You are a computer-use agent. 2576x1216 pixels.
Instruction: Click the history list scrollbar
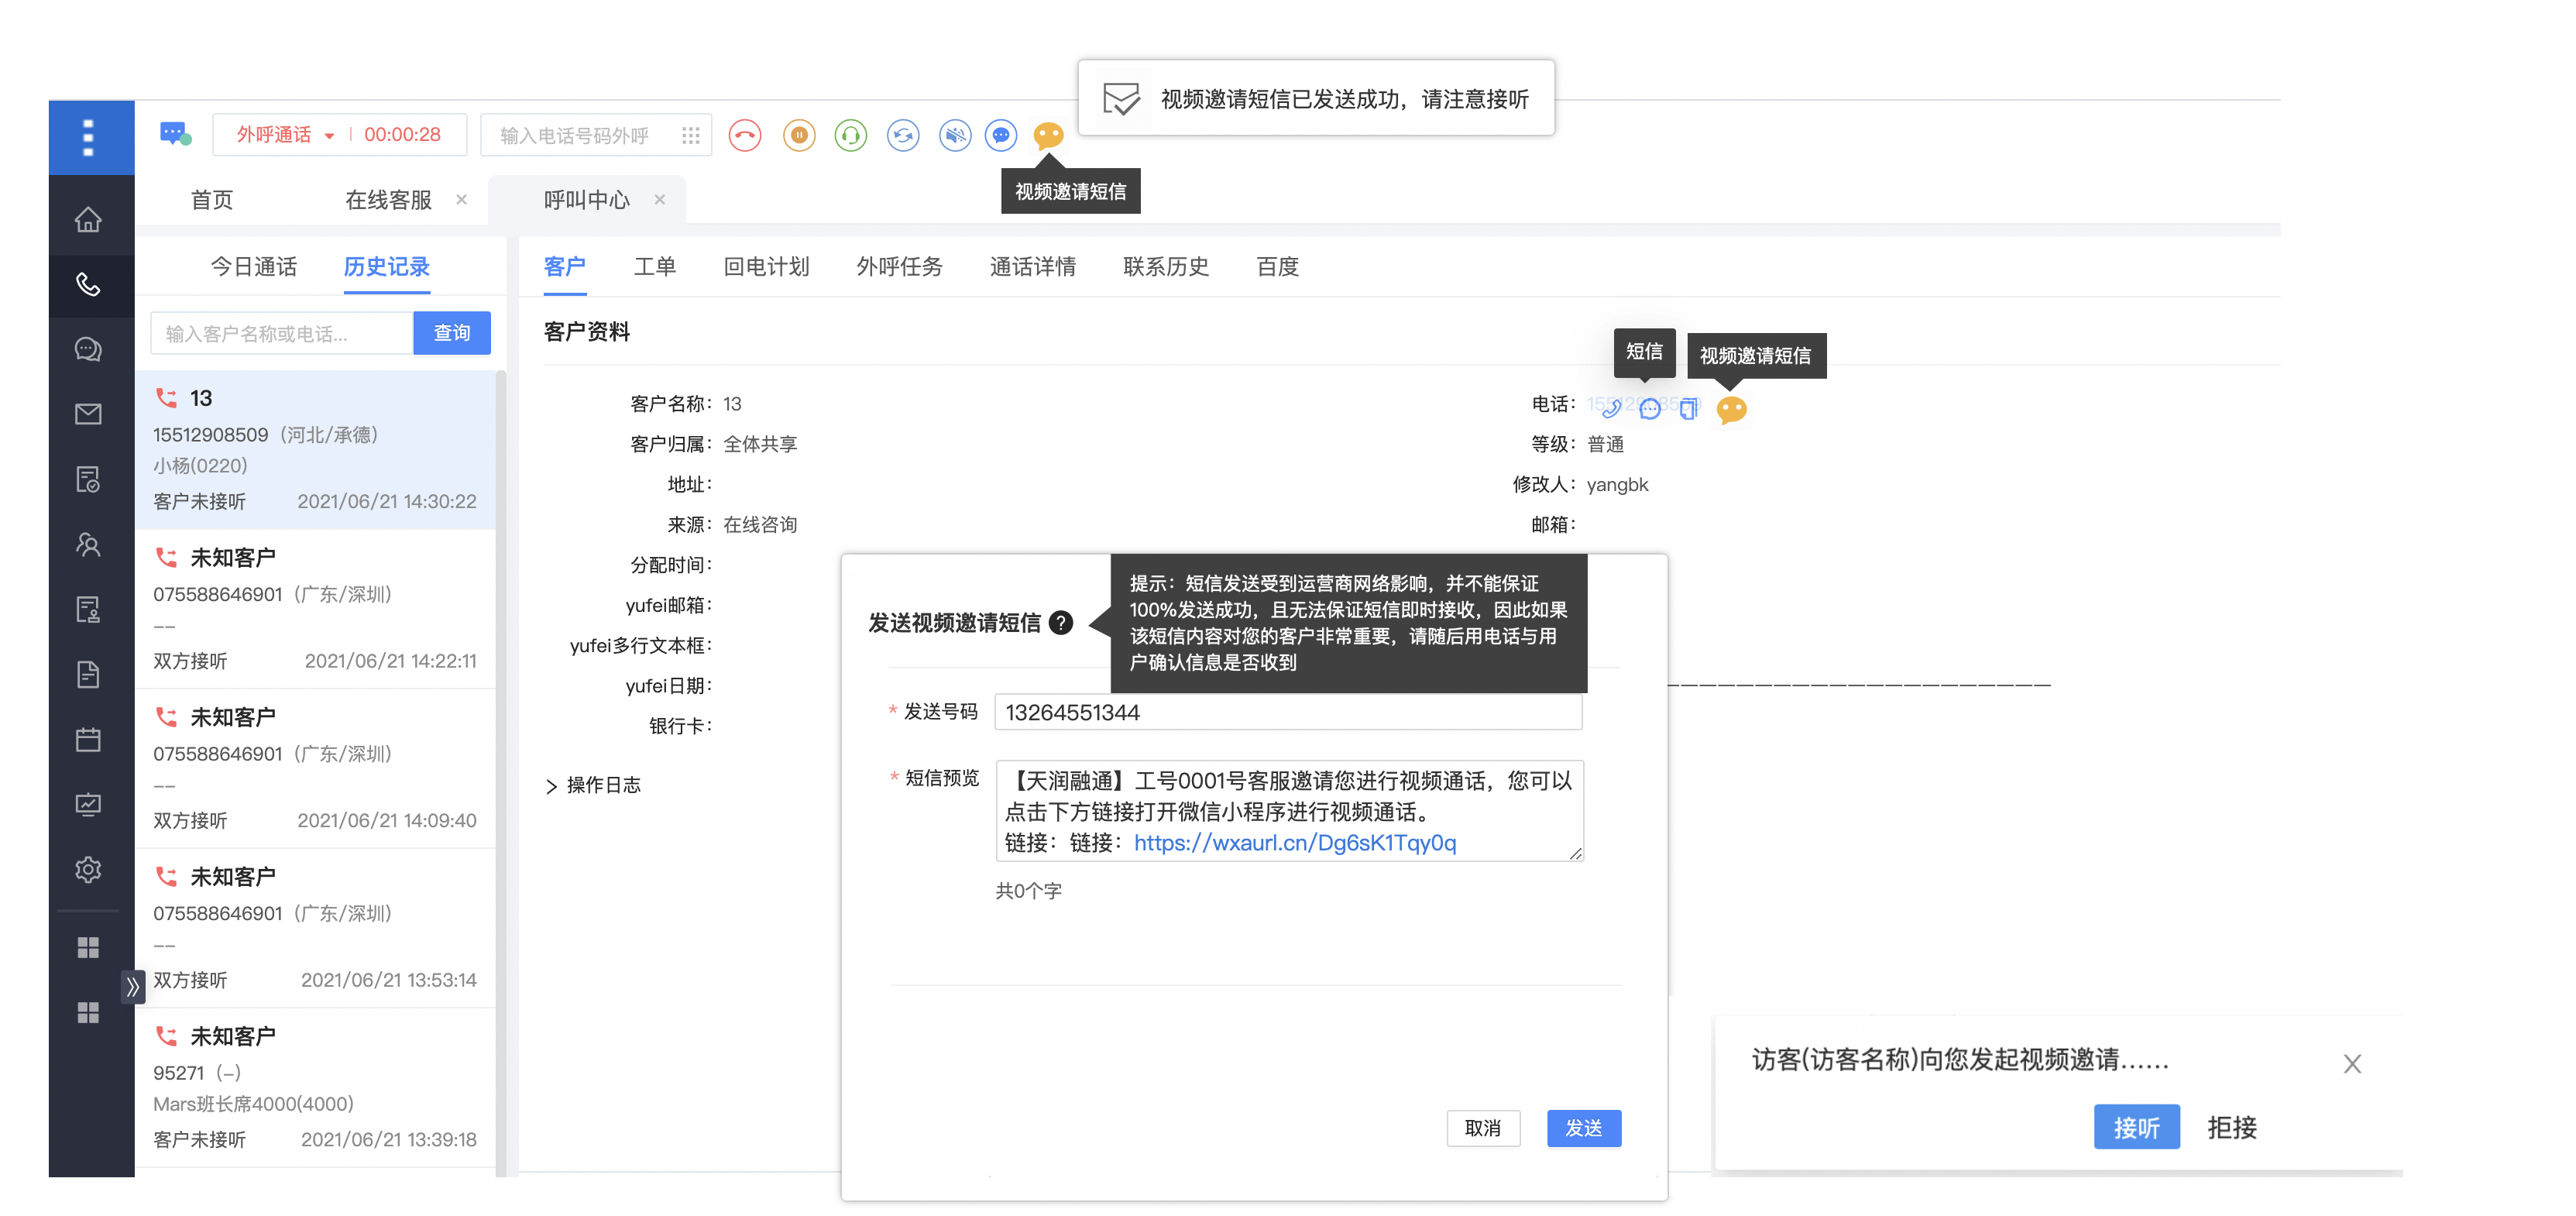(x=501, y=772)
